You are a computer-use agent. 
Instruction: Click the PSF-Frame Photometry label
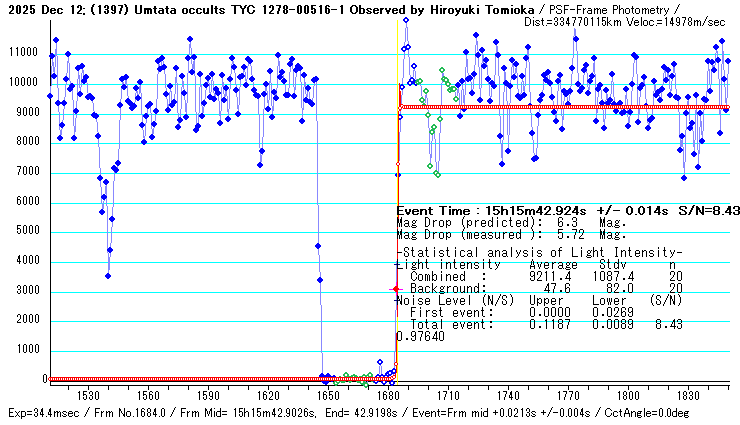tap(626, 7)
